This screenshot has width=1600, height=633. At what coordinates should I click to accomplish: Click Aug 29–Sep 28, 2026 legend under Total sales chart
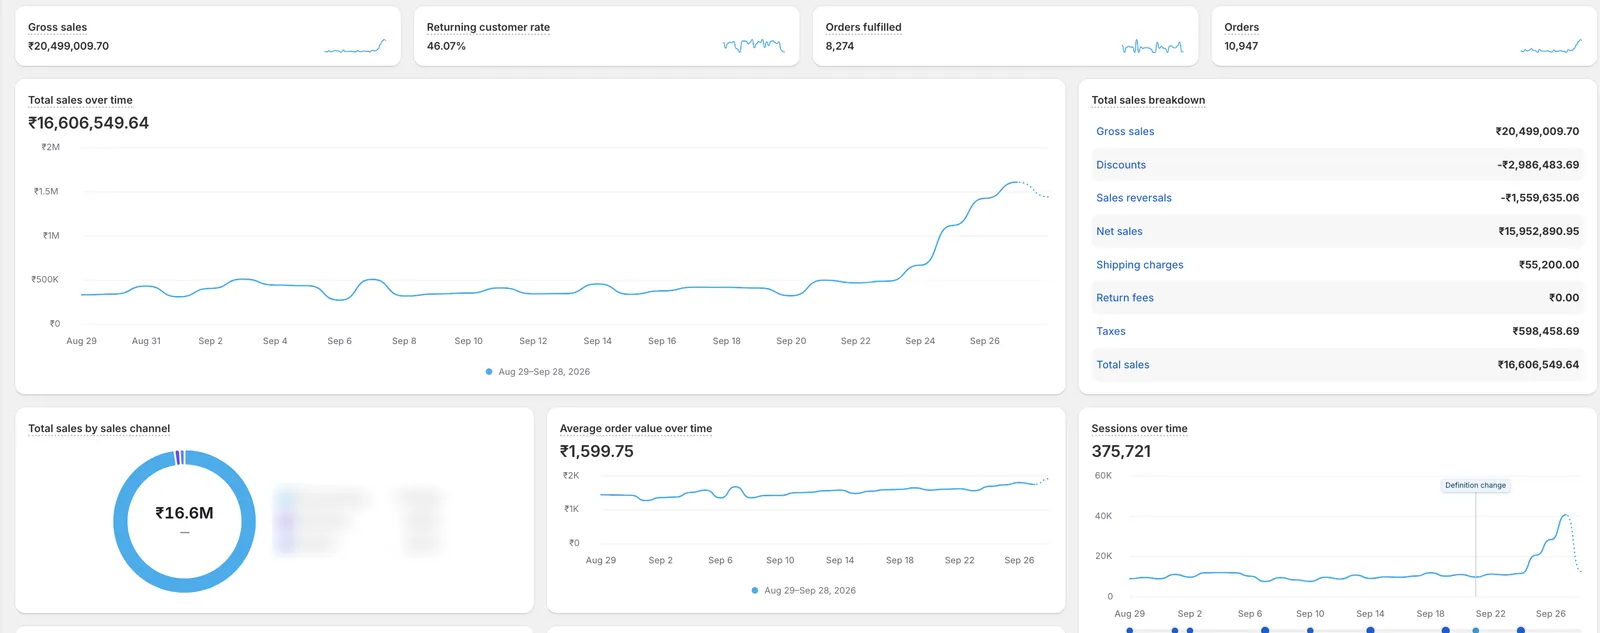click(544, 372)
